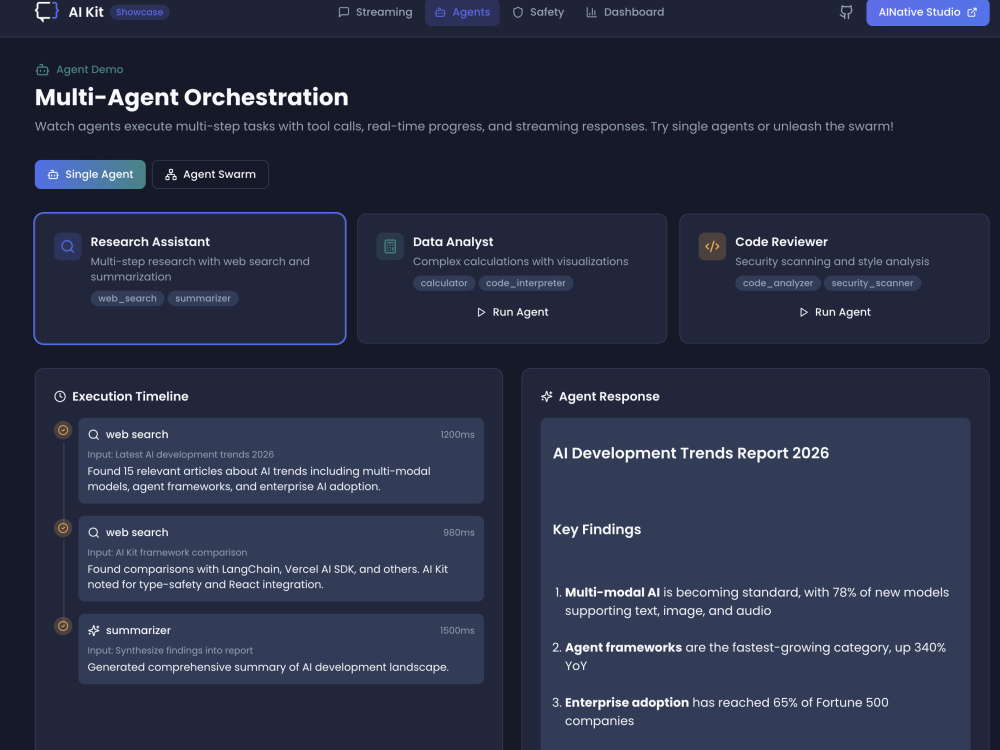Click the first web search step's check icon
This screenshot has height=750, width=1000.
63,430
